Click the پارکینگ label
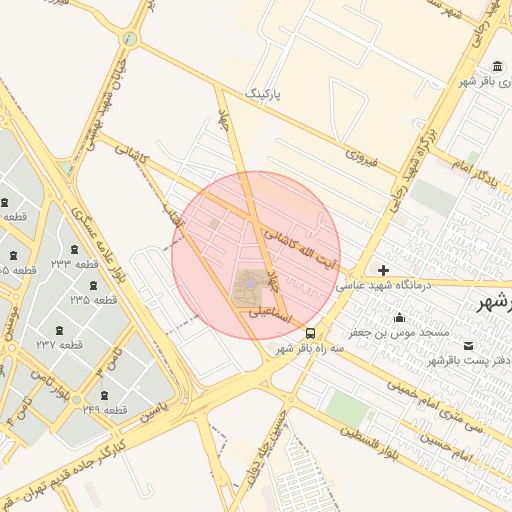512x512 pixels. pyautogui.click(x=263, y=95)
